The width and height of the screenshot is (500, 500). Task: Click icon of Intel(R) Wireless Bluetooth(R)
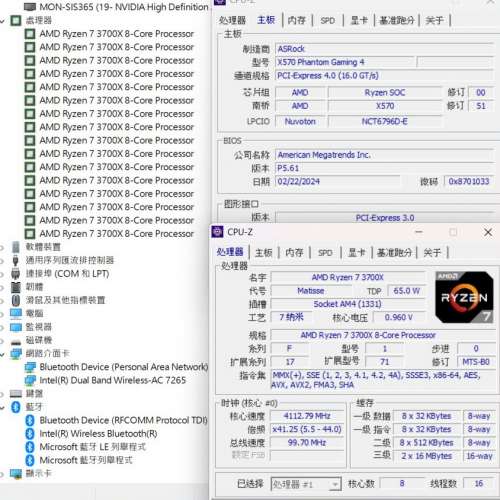(x=30, y=434)
